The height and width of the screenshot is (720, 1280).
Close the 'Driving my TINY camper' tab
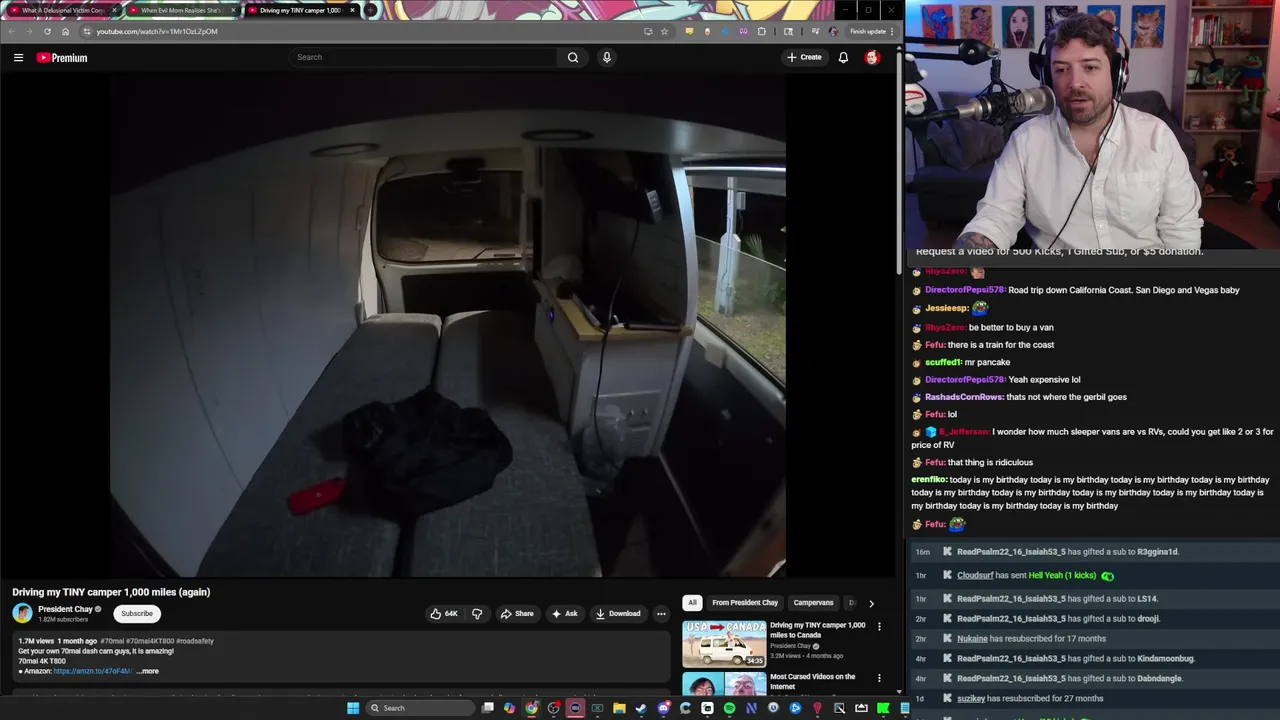point(352,10)
